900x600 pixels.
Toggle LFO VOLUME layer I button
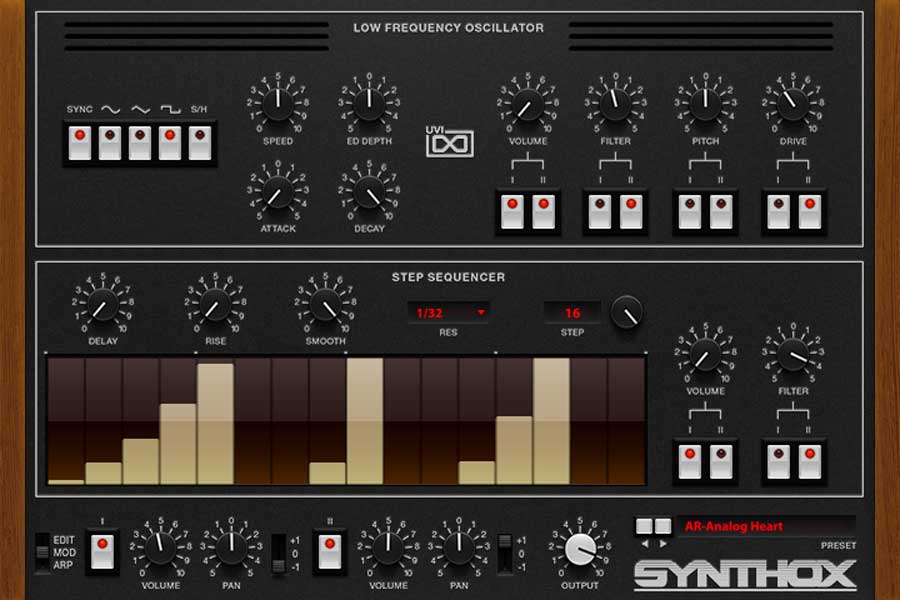[513, 212]
